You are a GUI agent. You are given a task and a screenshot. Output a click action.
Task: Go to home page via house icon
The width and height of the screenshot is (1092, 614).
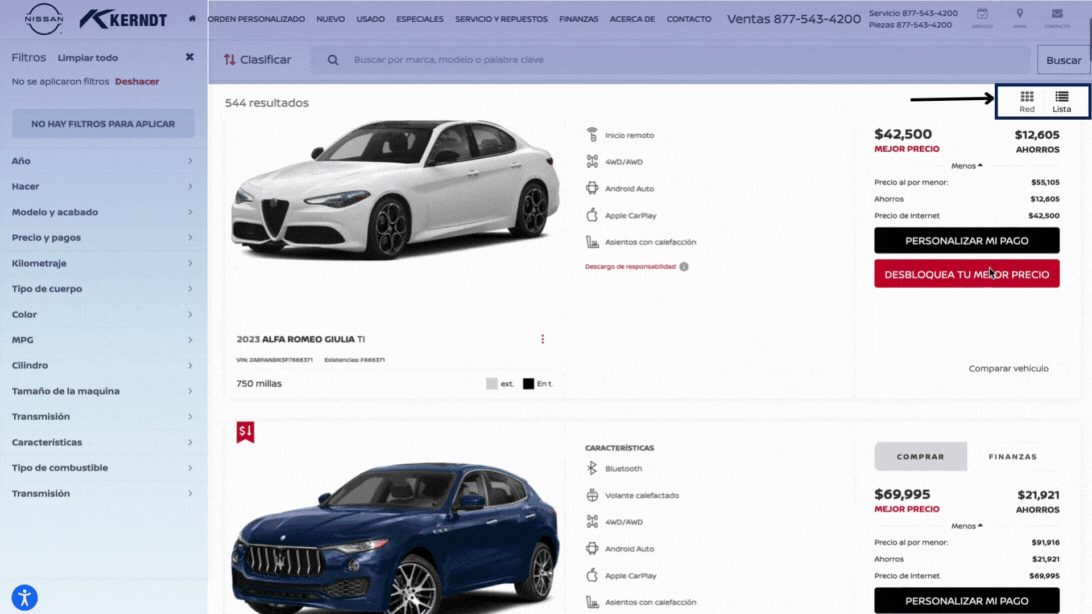point(192,19)
